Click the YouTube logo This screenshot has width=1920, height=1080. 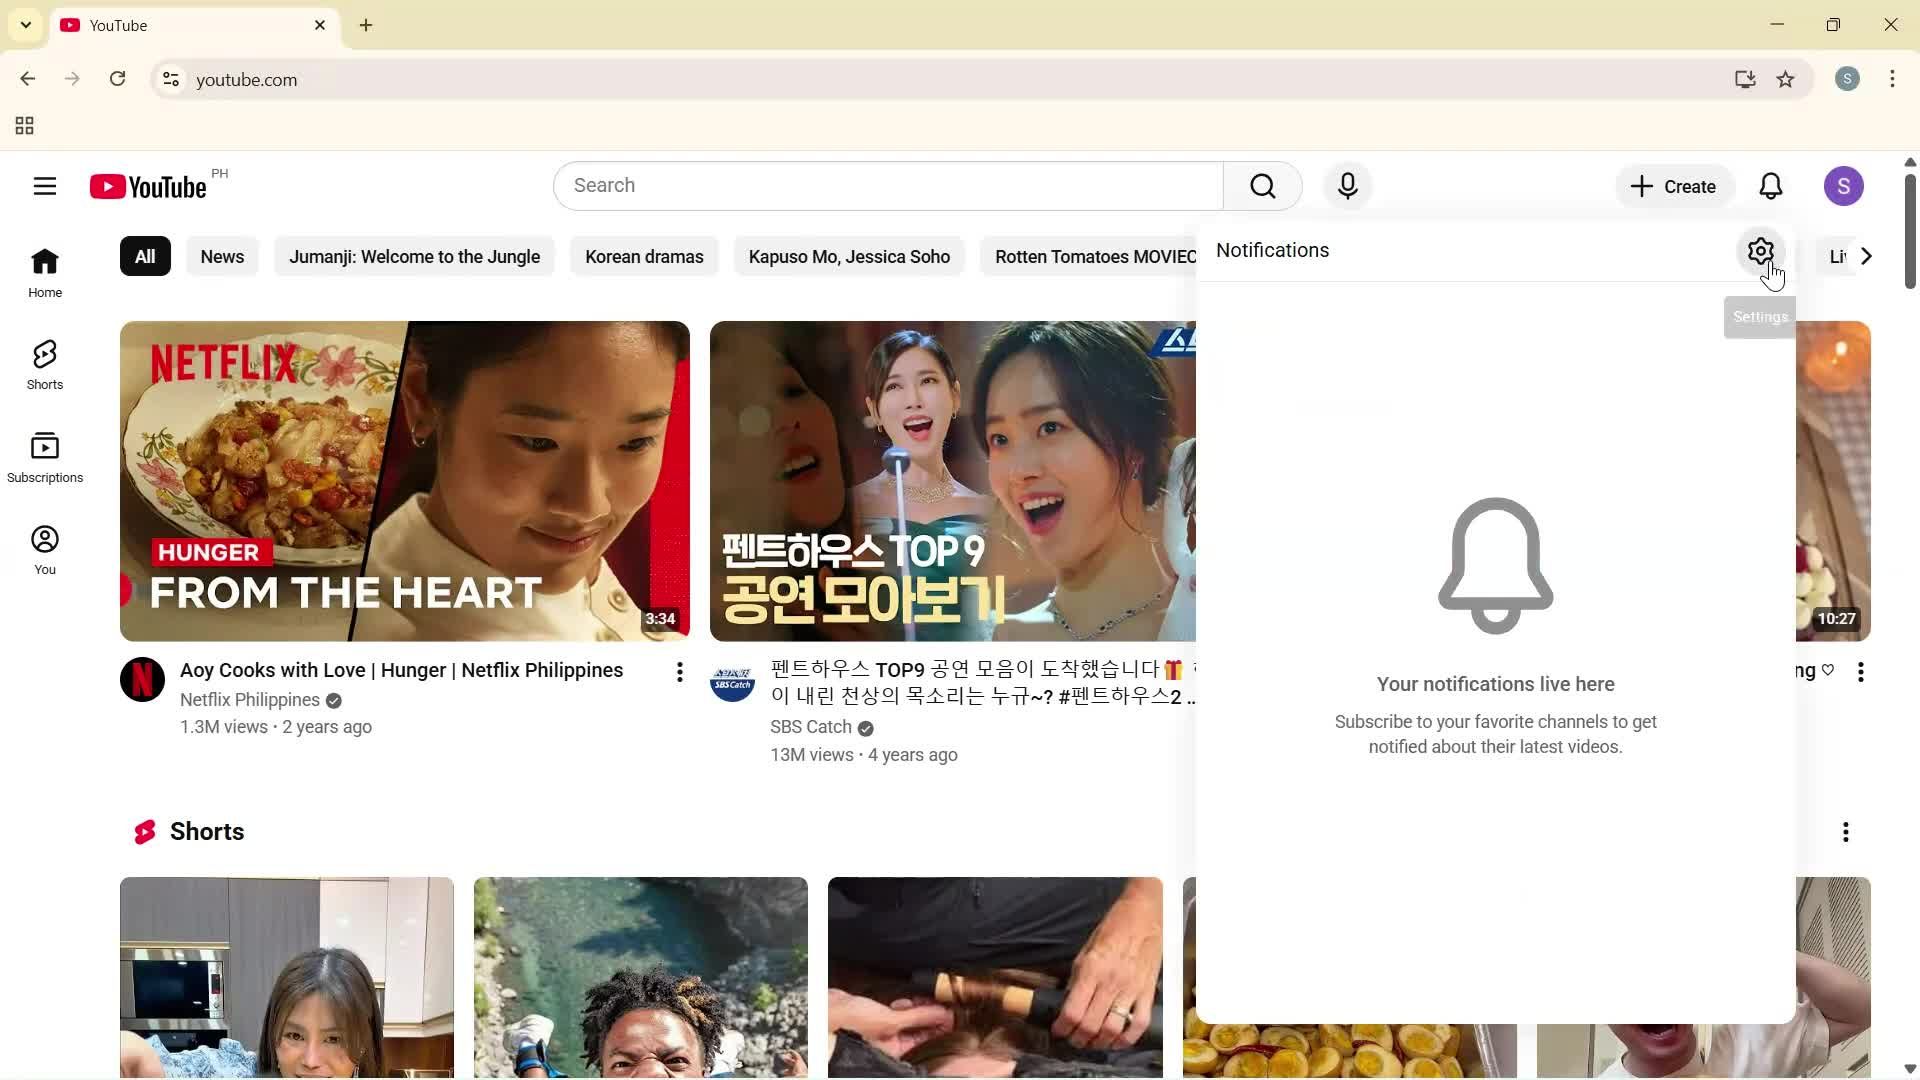[x=146, y=186]
